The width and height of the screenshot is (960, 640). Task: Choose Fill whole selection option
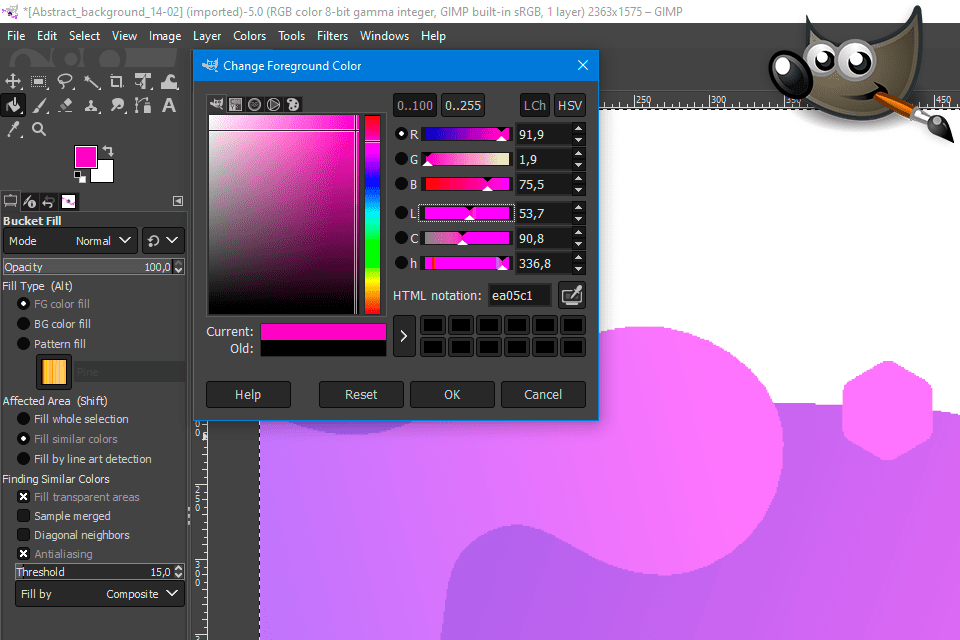23,419
